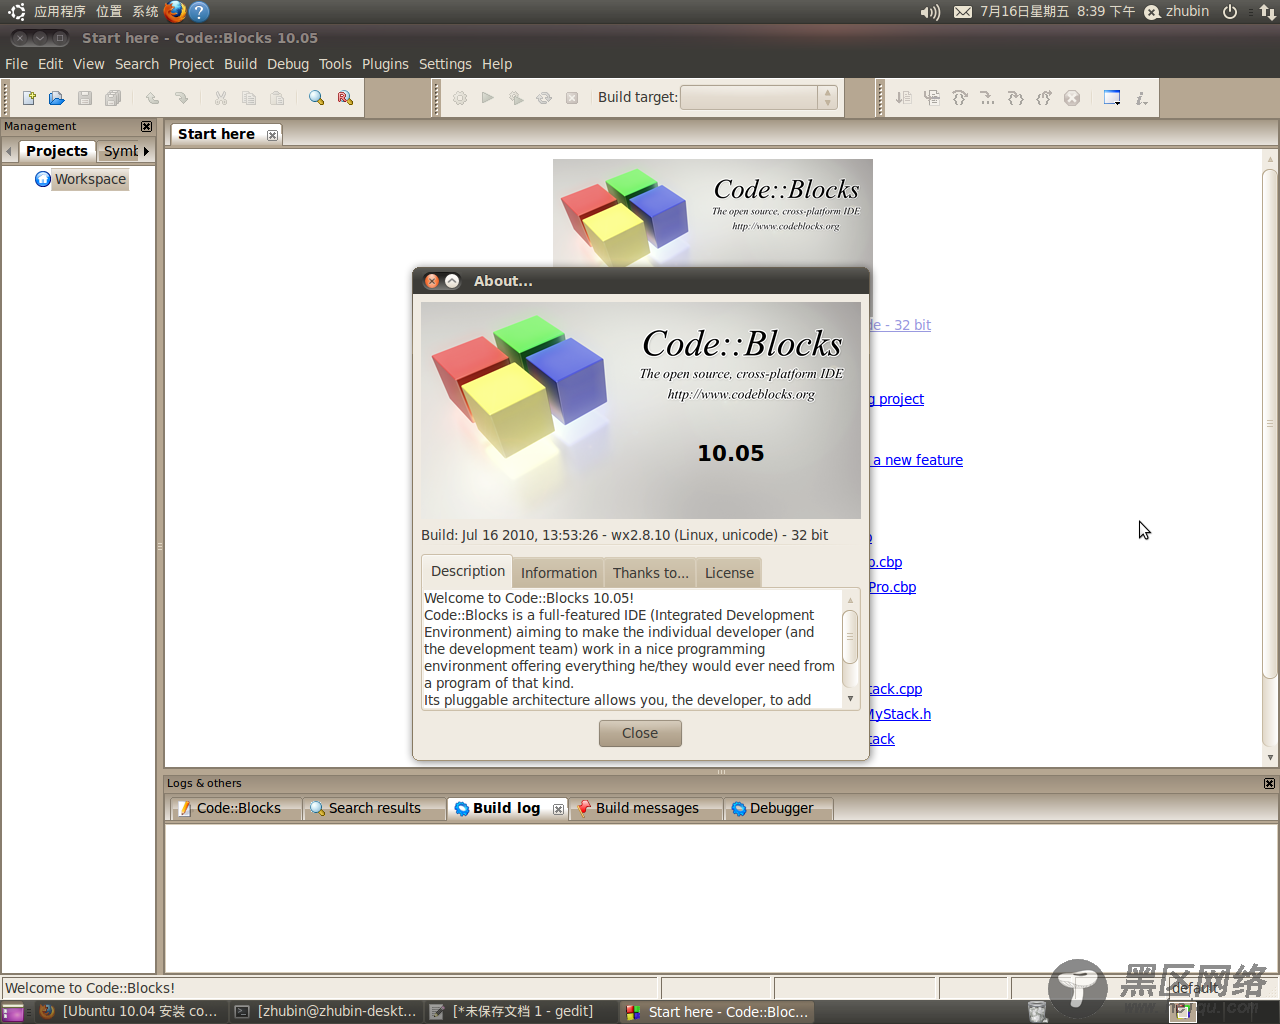Click debugger Run to cursor icon

pyautogui.click(x=932, y=98)
